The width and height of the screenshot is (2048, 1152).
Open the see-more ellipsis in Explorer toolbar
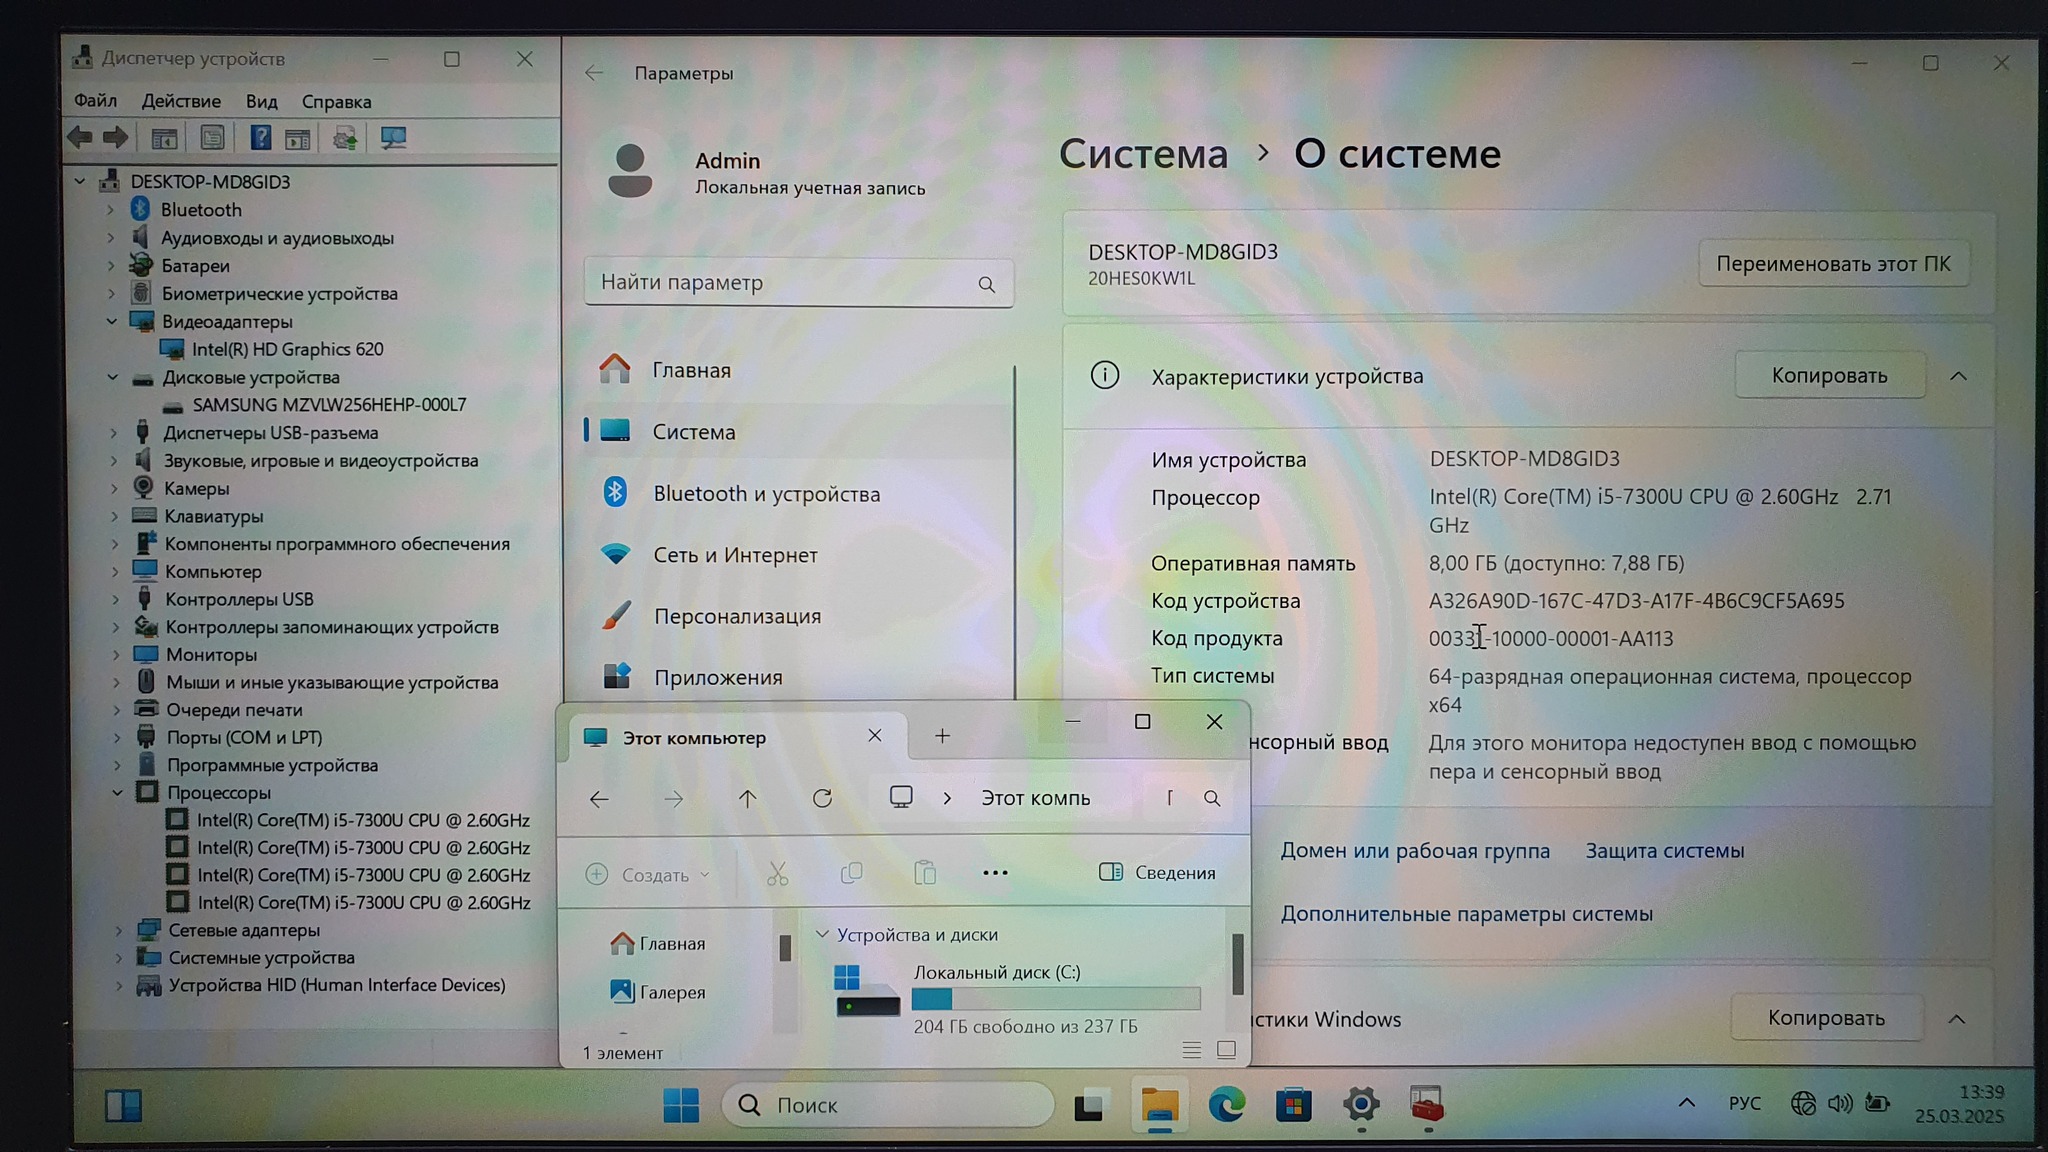(995, 873)
